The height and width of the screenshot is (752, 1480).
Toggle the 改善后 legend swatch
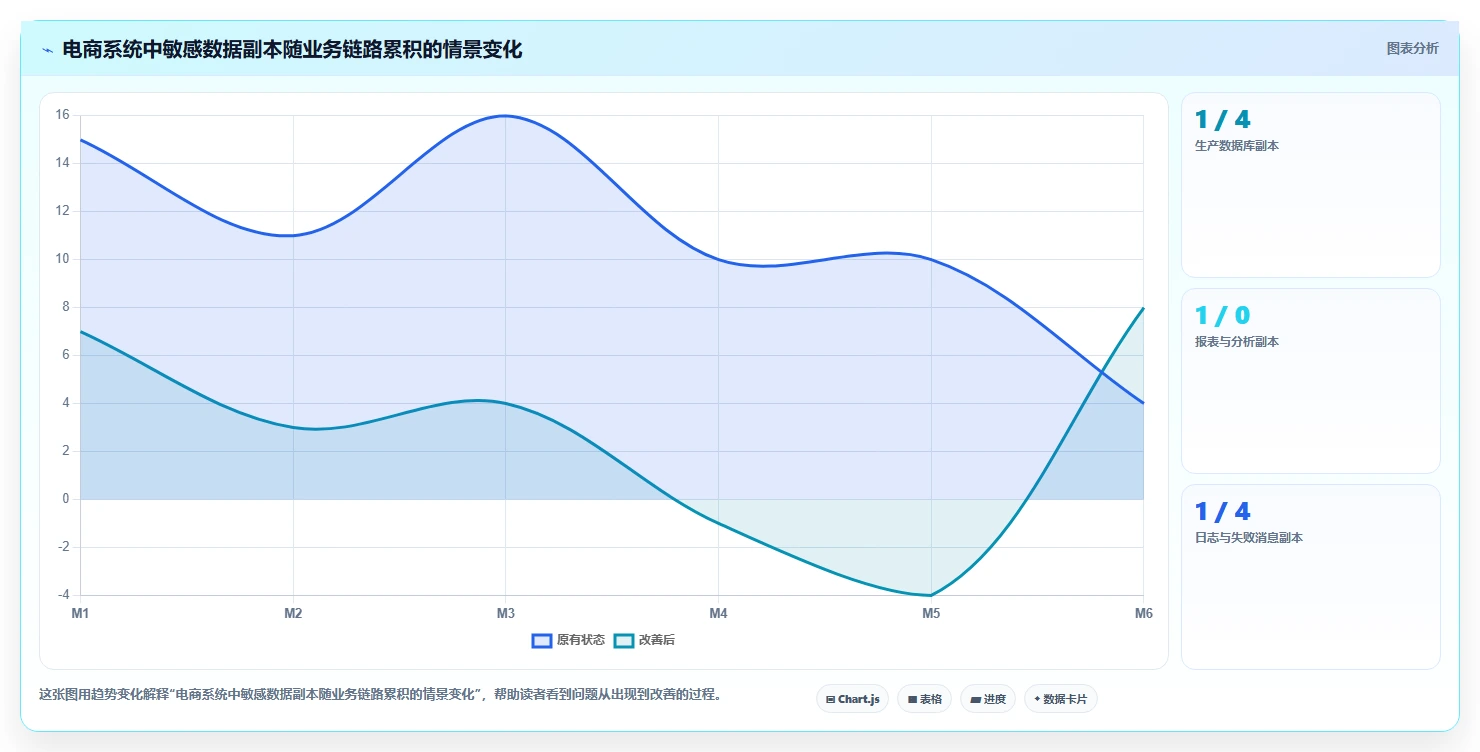(x=624, y=640)
